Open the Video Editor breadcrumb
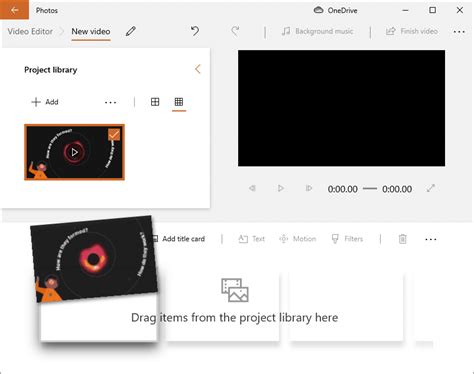 (x=30, y=31)
